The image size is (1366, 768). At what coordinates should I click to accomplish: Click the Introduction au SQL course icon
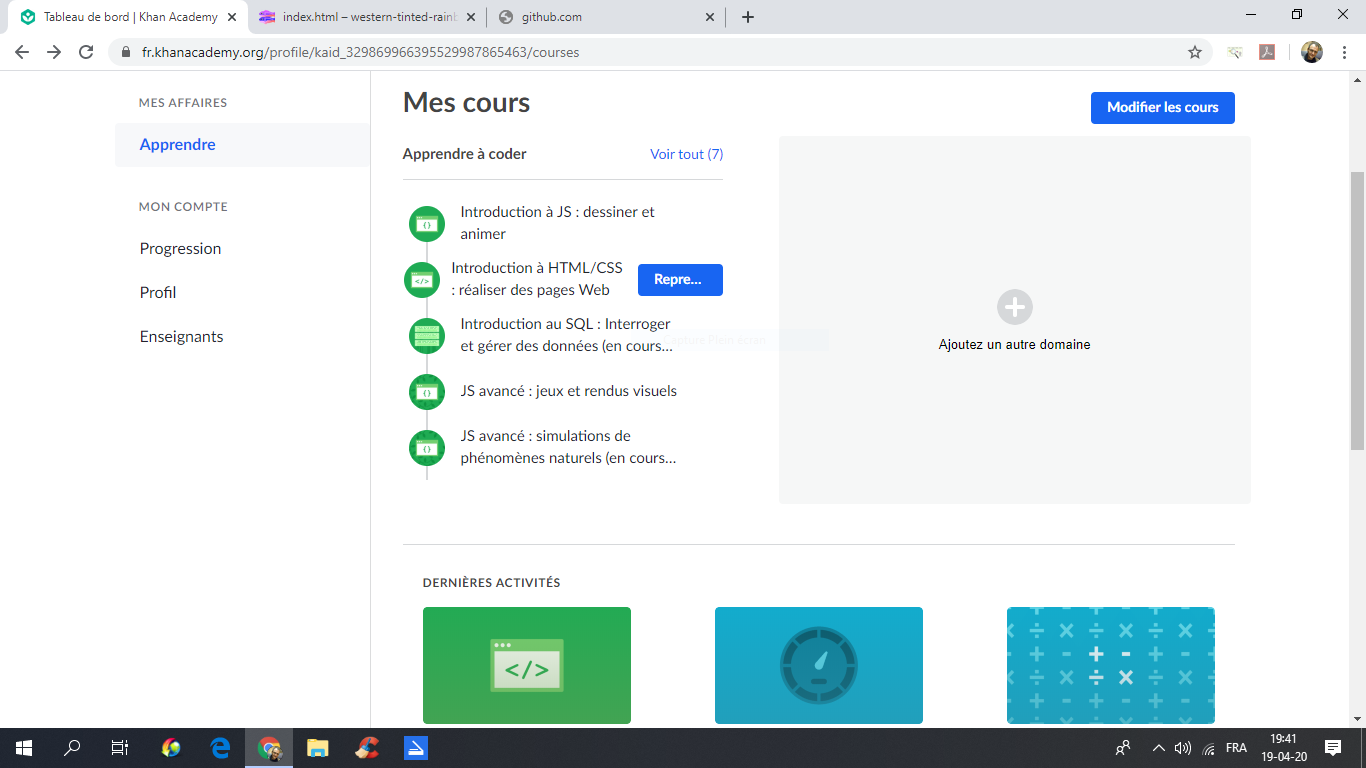coord(427,335)
